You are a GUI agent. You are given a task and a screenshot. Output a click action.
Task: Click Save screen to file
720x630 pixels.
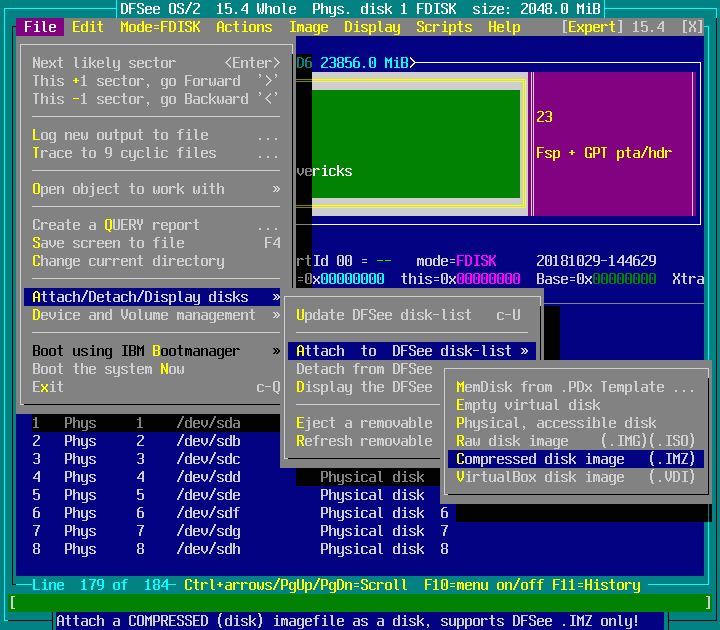(155, 243)
